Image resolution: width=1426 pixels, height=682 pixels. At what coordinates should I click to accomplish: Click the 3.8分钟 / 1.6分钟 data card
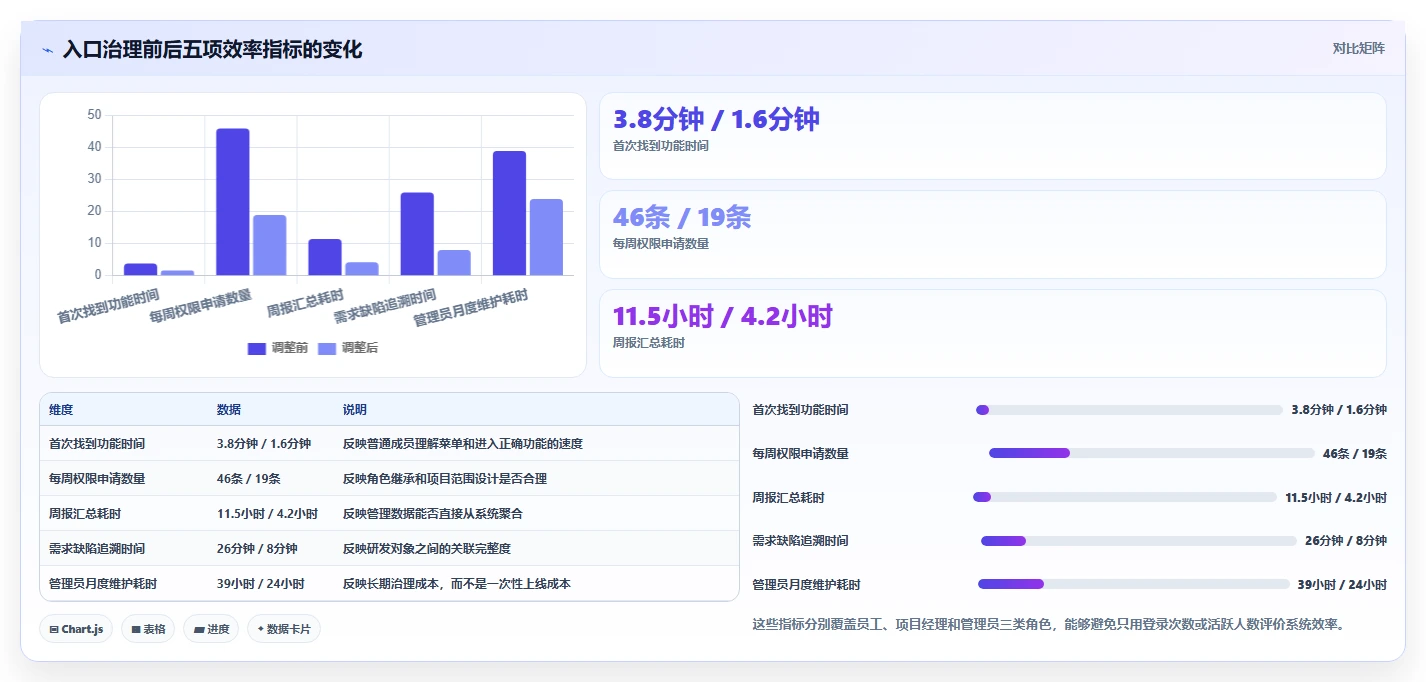[992, 136]
